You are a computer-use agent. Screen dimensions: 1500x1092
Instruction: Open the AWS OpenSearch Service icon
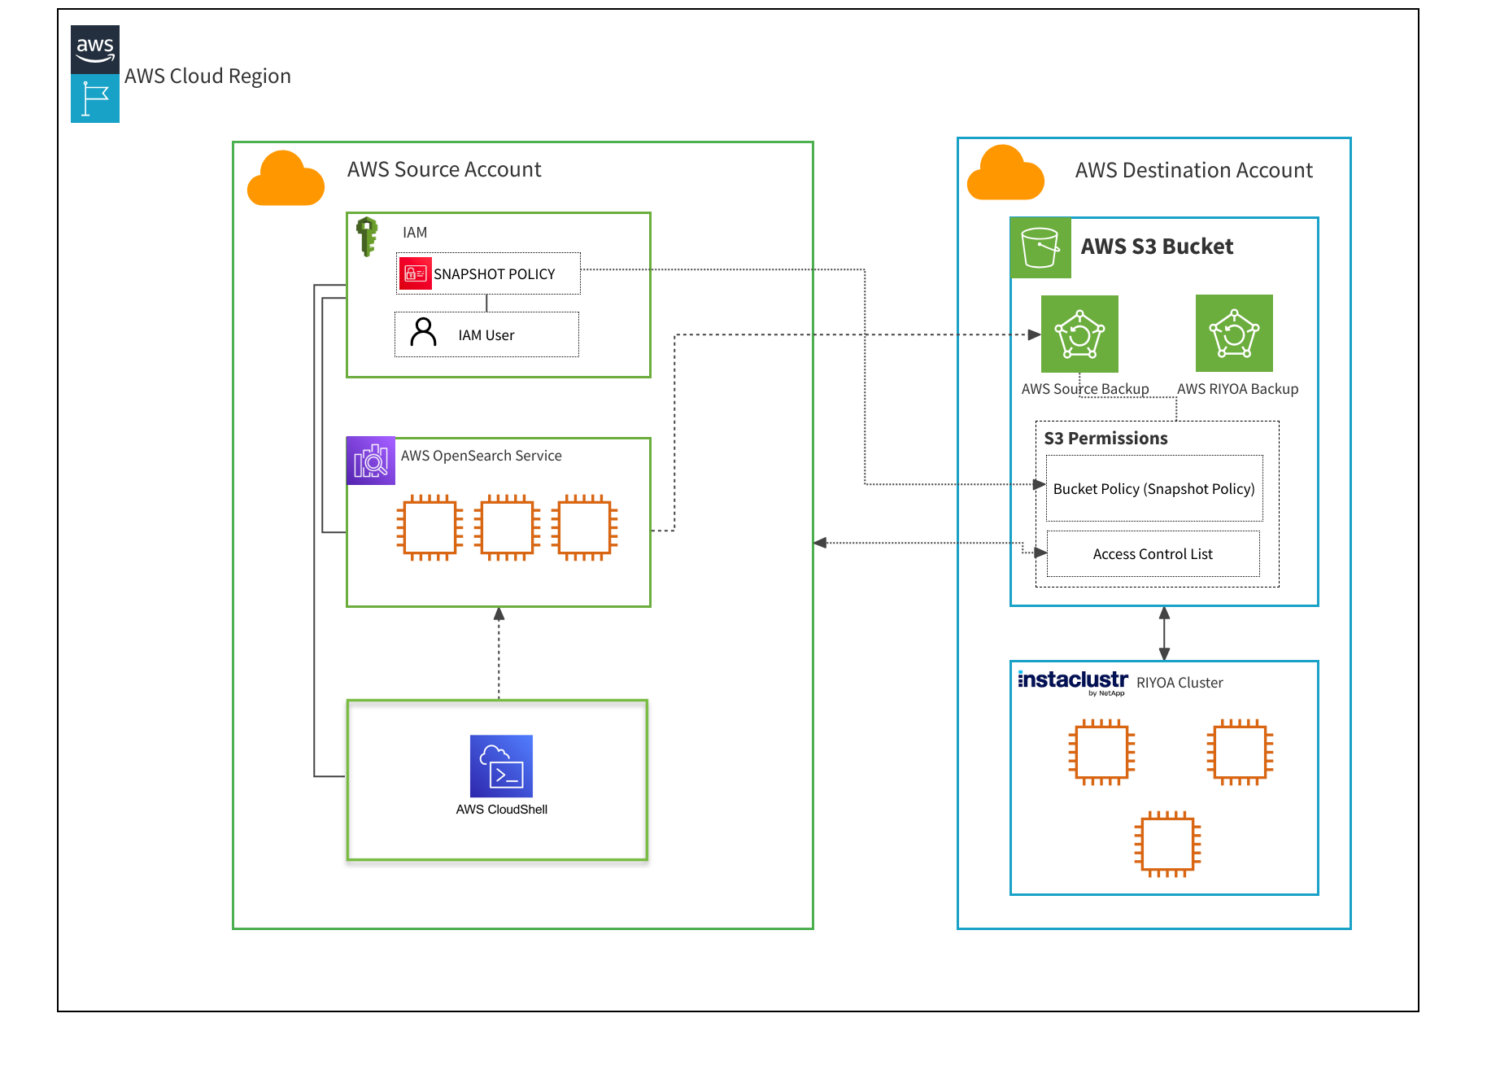point(370,460)
